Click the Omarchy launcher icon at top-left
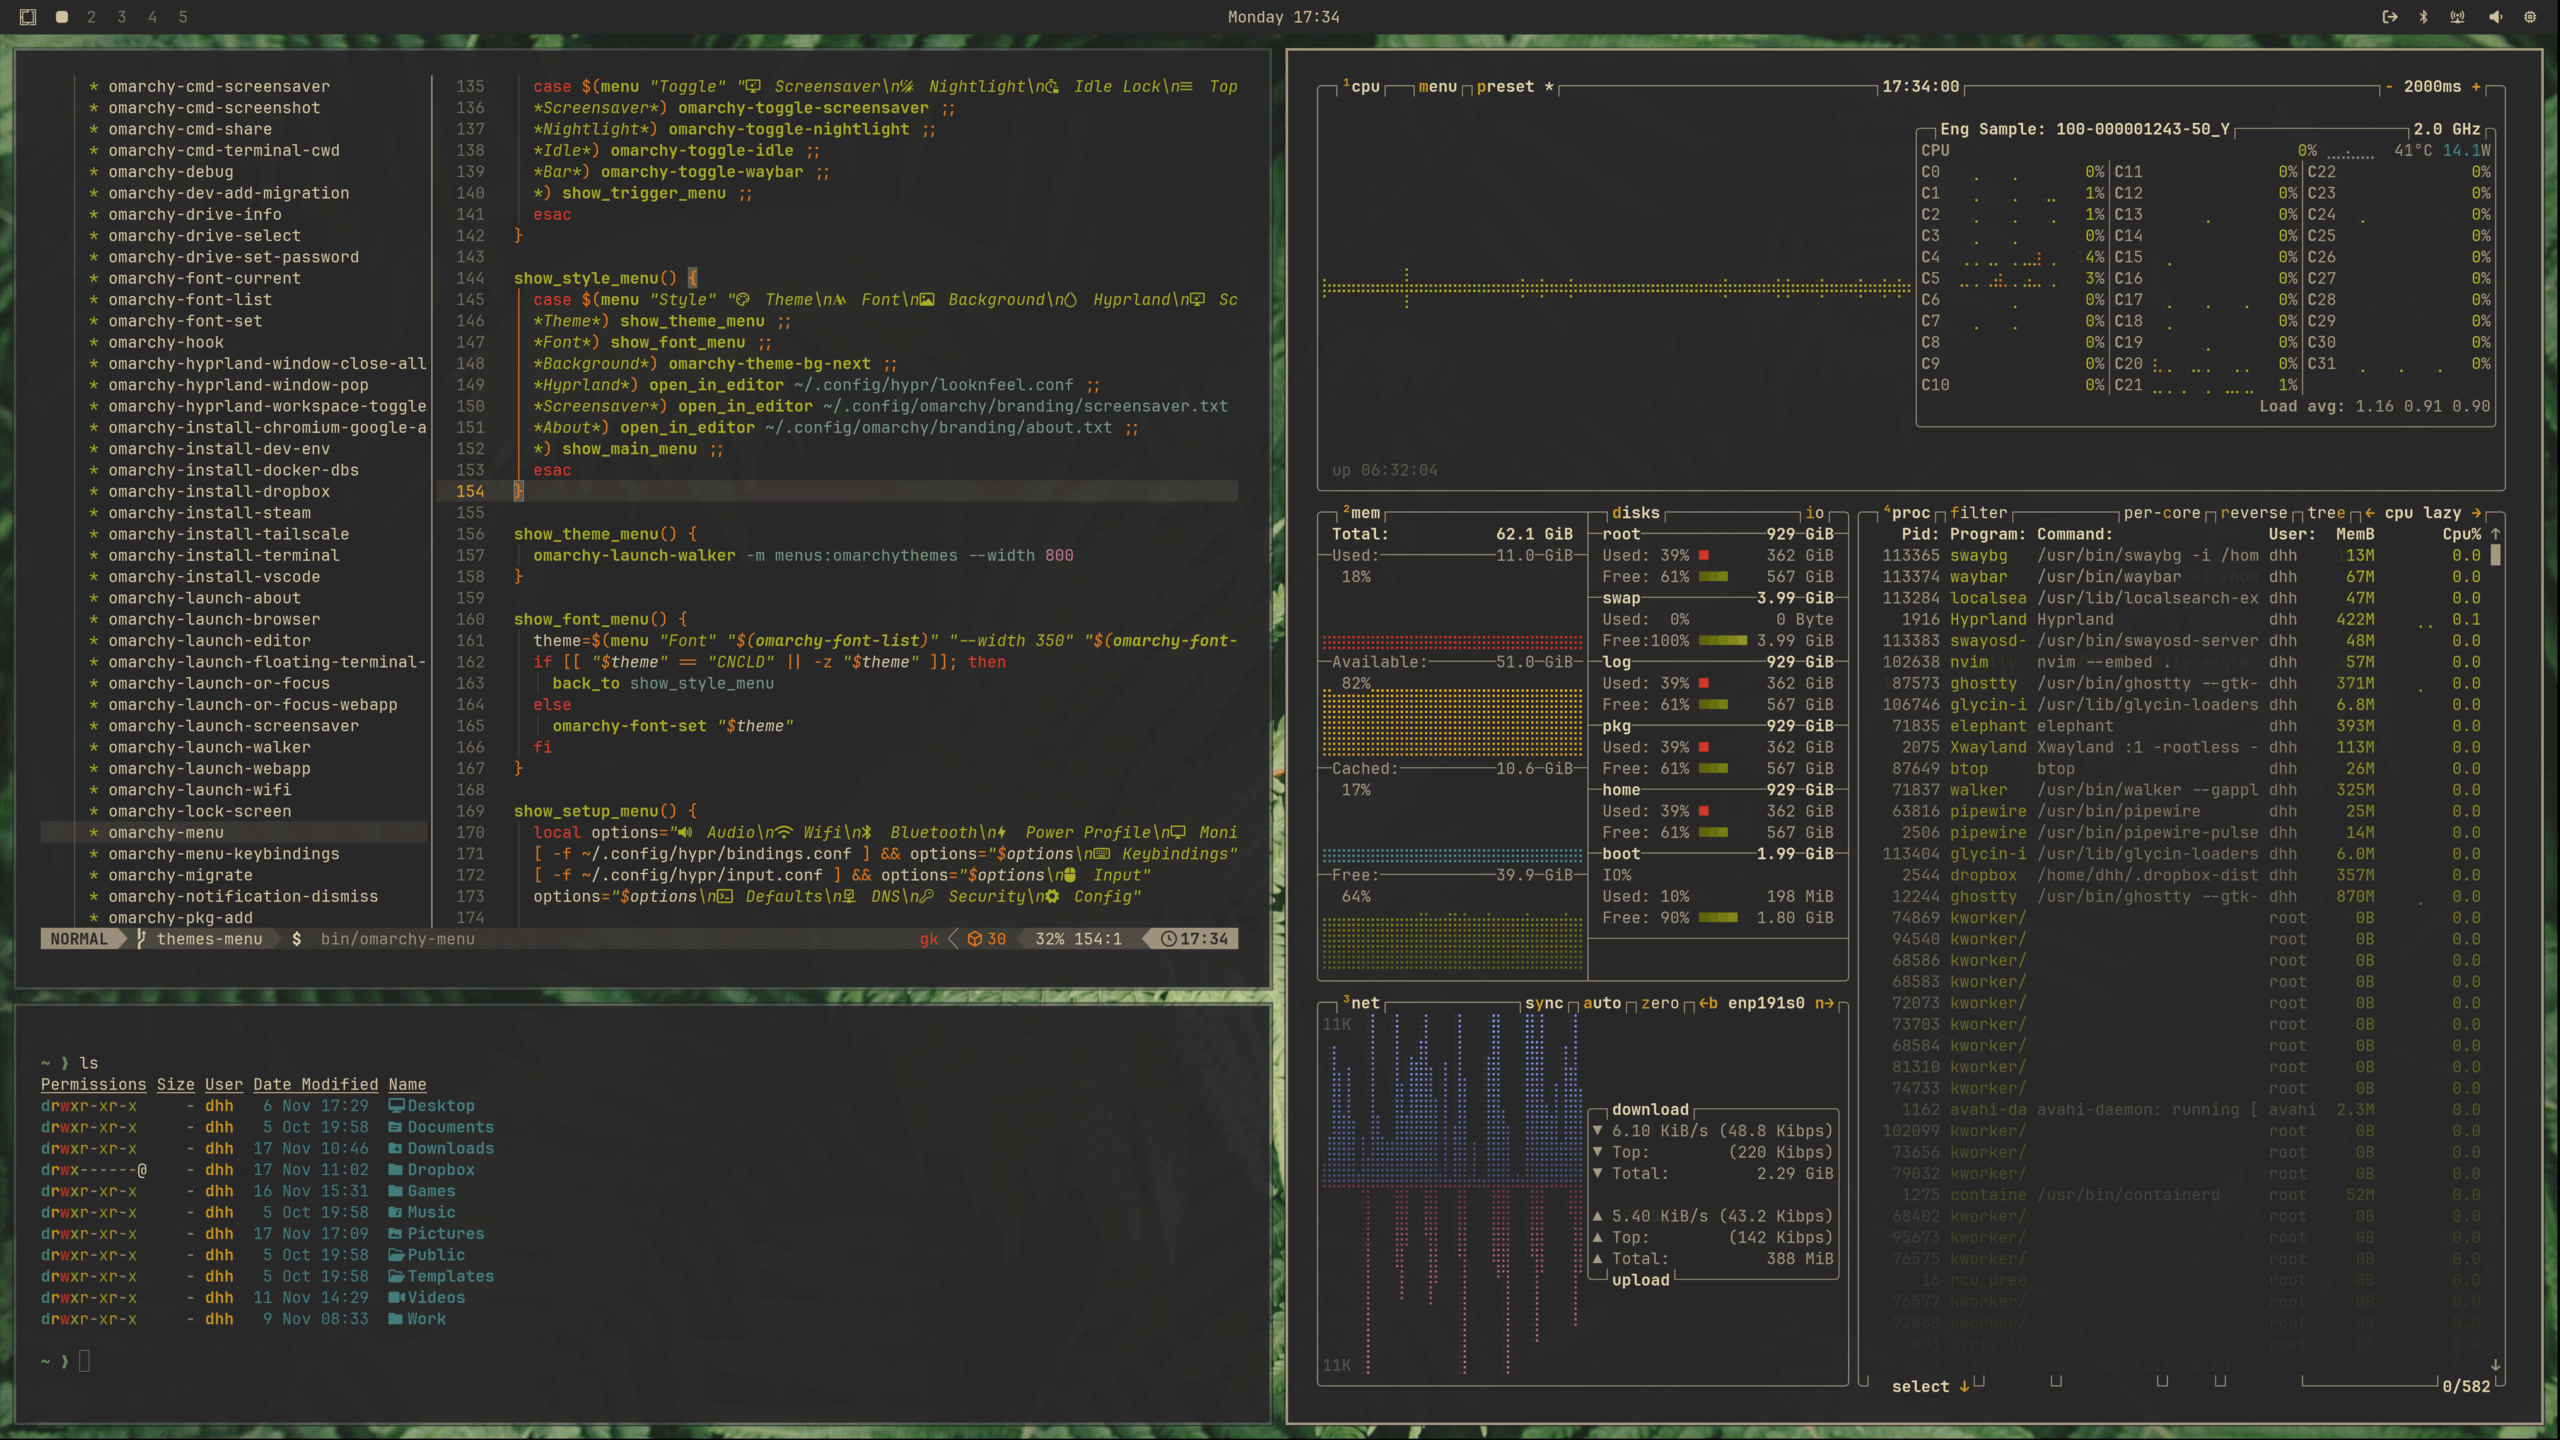 pyautogui.click(x=28, y=17)
